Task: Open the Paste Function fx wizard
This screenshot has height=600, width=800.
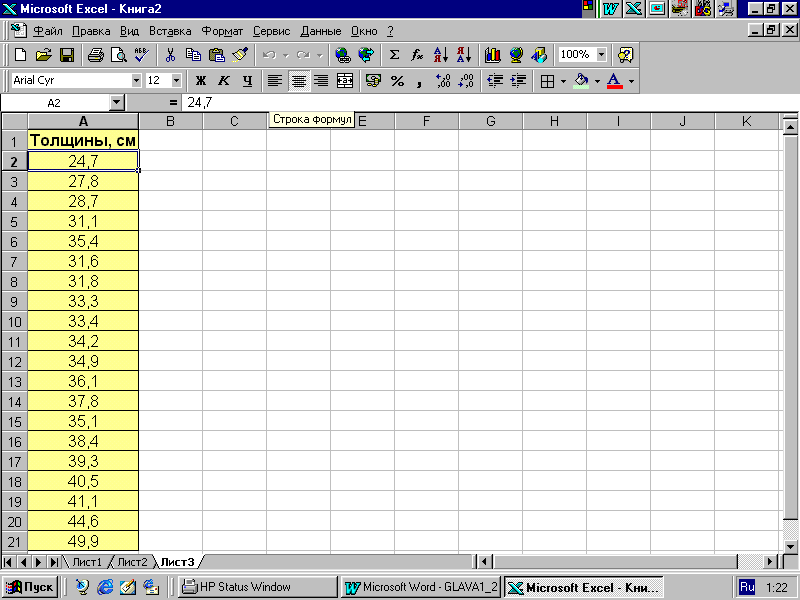Action: point(417,55)
